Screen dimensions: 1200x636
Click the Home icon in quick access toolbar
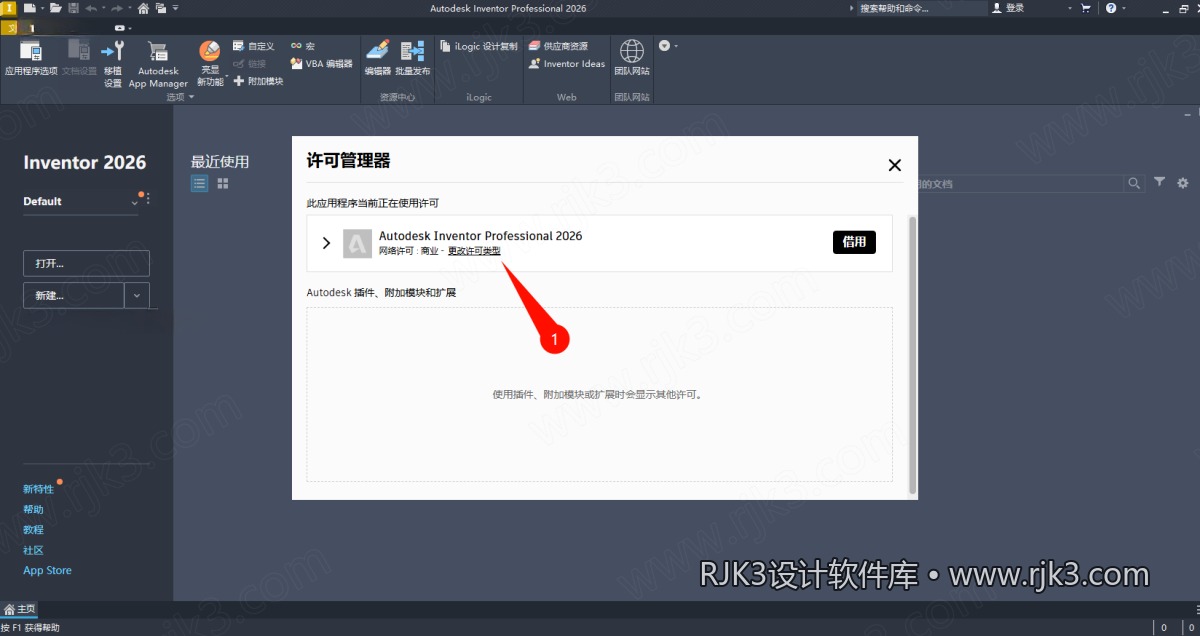click(144, 8)
